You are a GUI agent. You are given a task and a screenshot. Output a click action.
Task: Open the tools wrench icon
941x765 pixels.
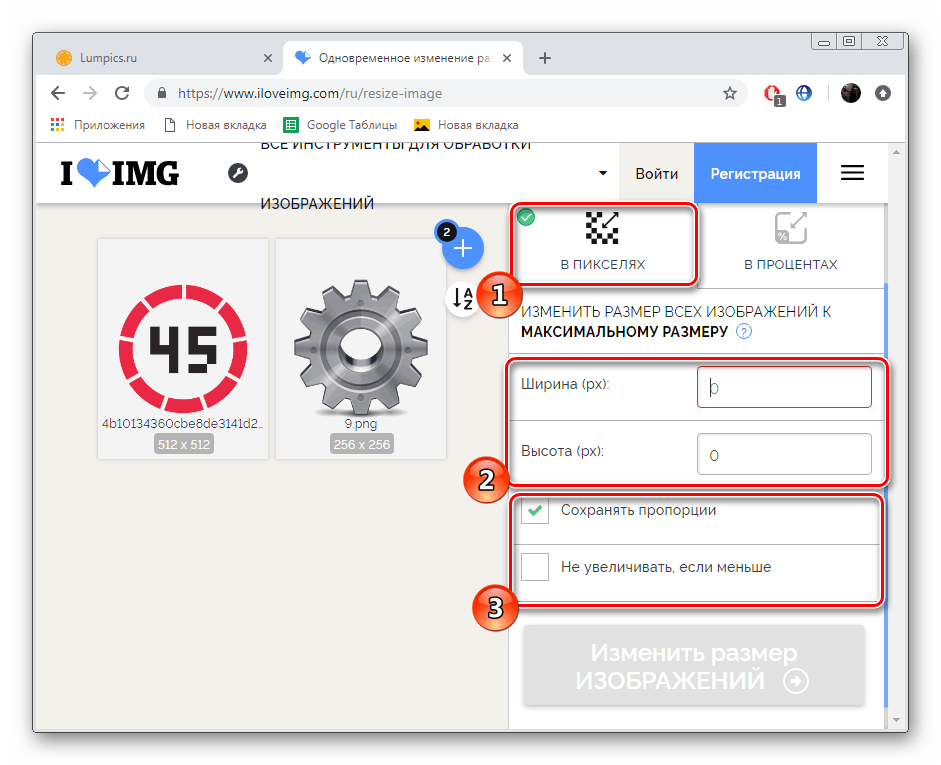tap(238, 173)
